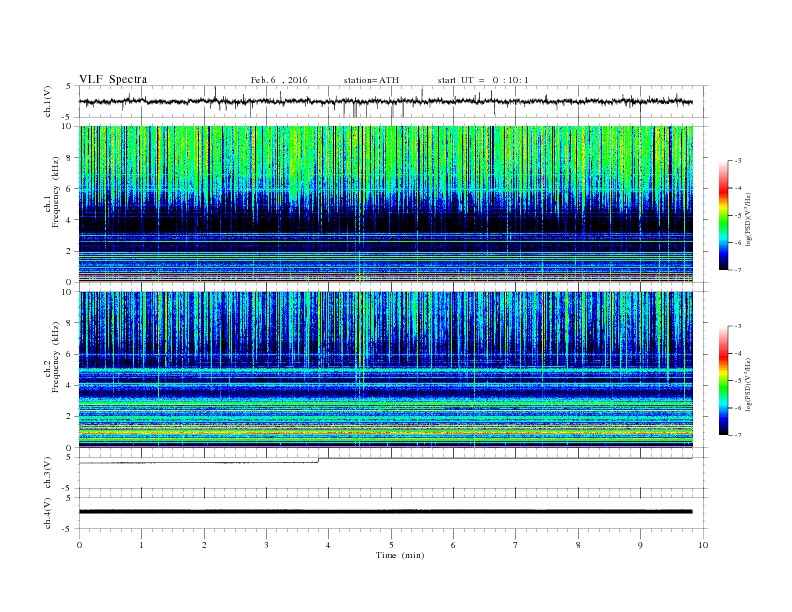Click the '-3' label on ch.1 color bar
The height and width of the screenshot is (612, 792).
[x=738, y=161]
